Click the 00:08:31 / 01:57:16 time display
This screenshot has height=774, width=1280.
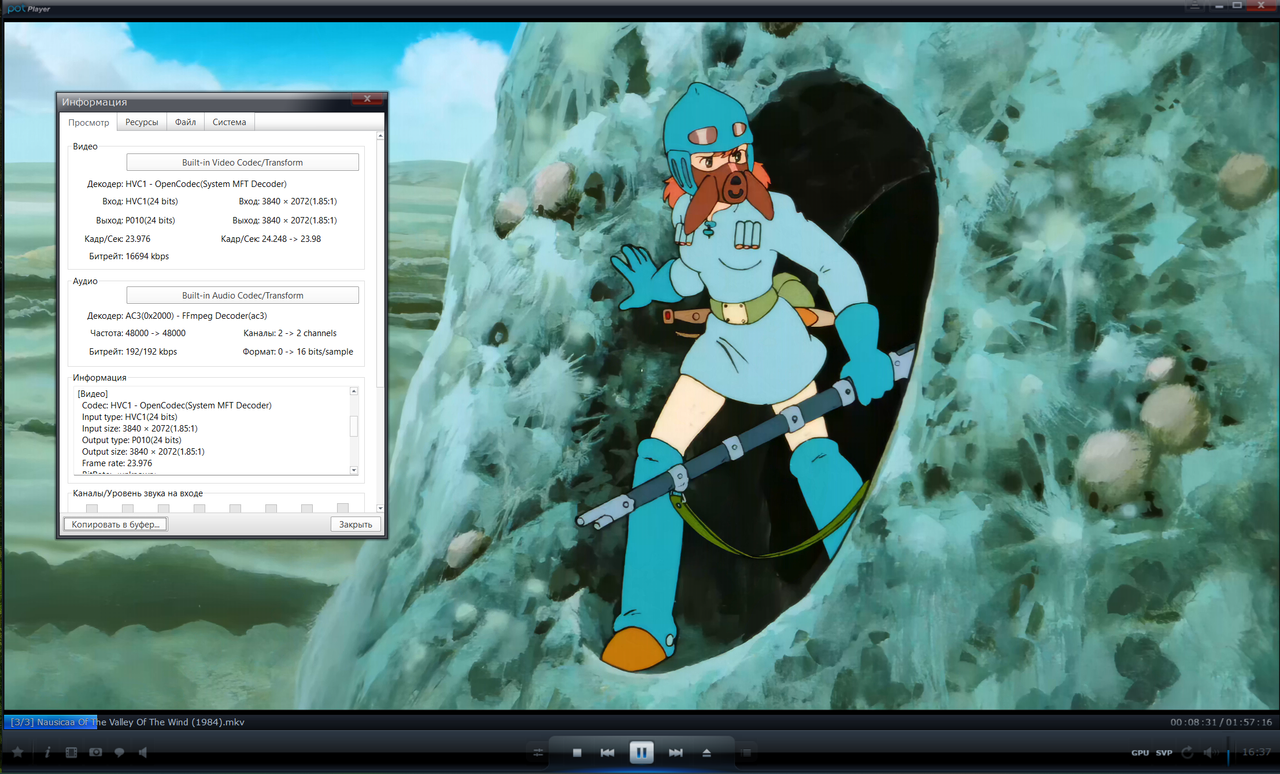[1221, 722]
